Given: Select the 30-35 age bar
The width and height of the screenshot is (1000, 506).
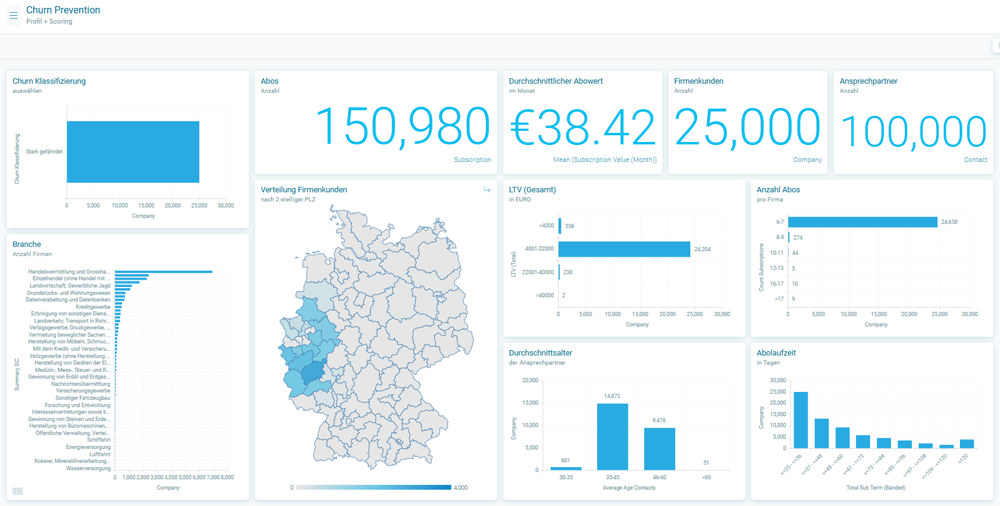Looking at the screenshot, I should coord(566,468).
